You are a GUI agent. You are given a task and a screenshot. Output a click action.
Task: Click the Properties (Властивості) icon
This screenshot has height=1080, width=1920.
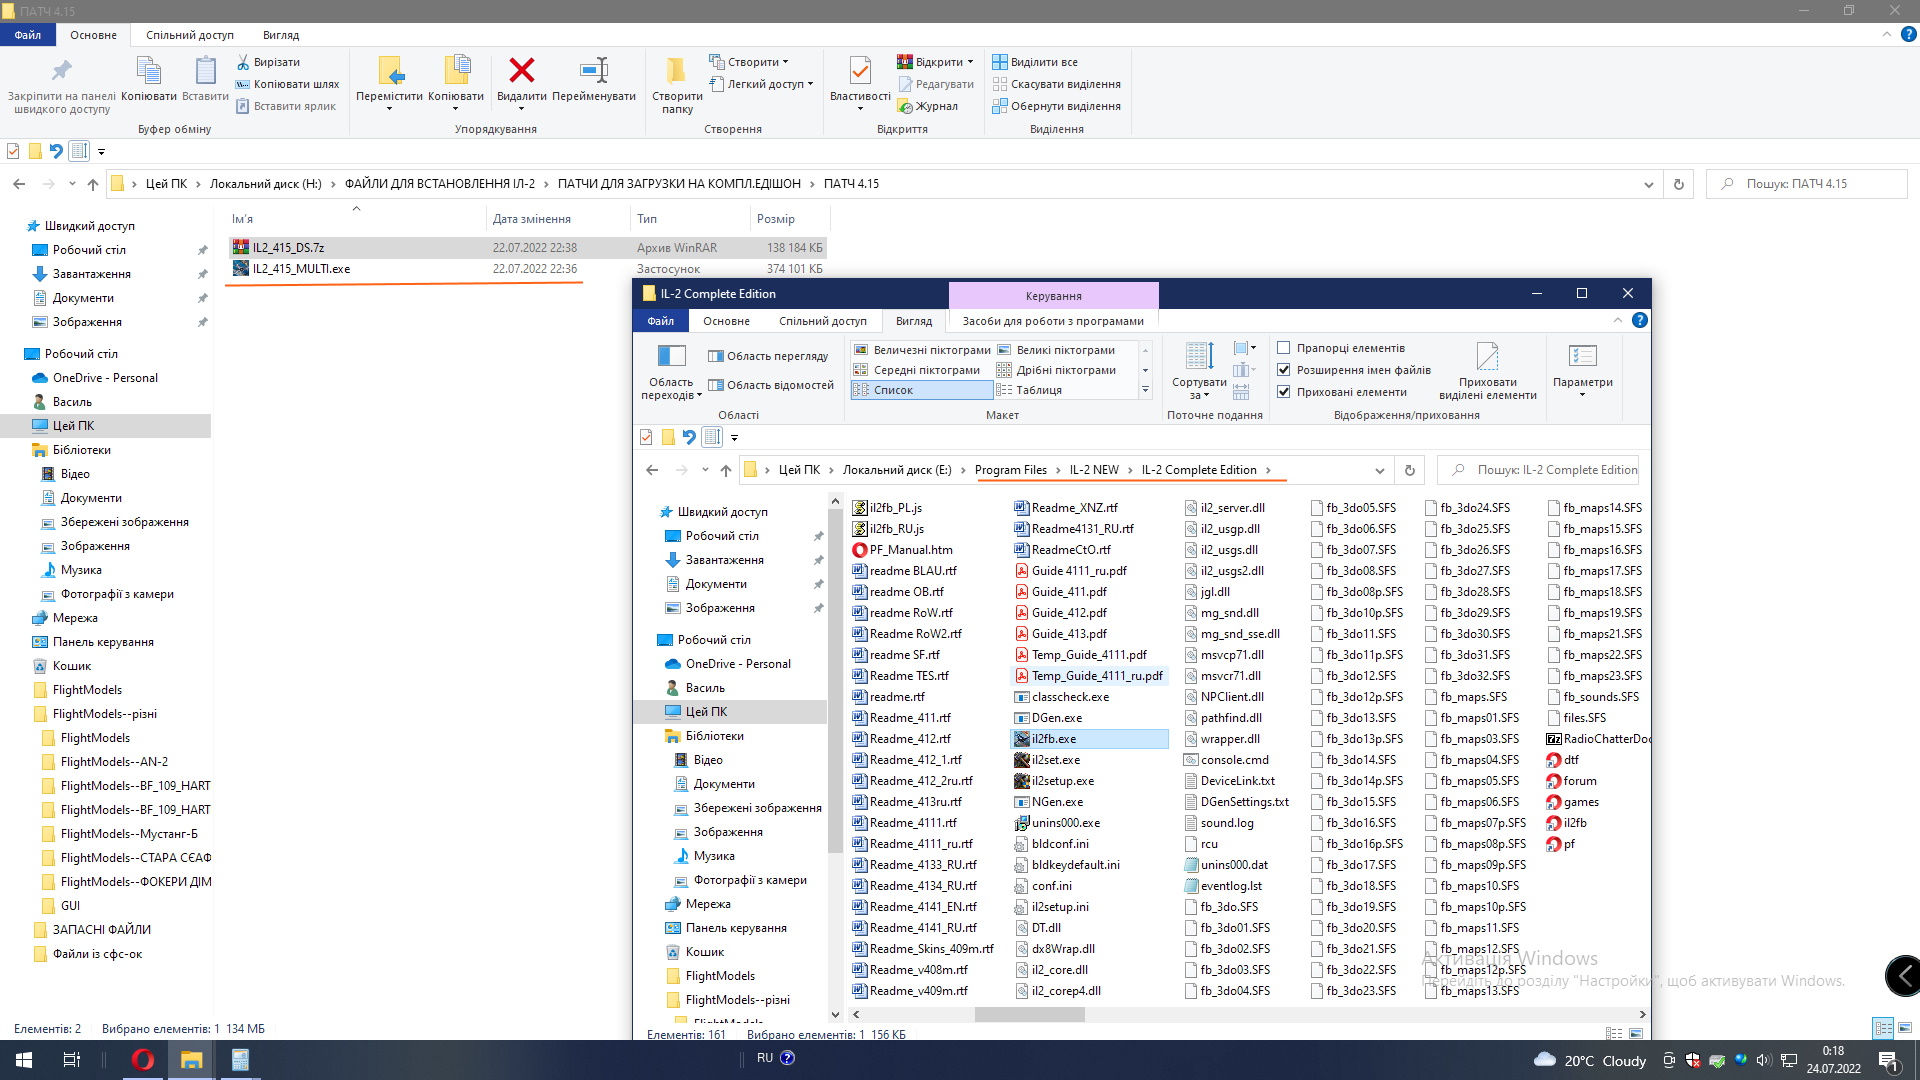(859, 72)
